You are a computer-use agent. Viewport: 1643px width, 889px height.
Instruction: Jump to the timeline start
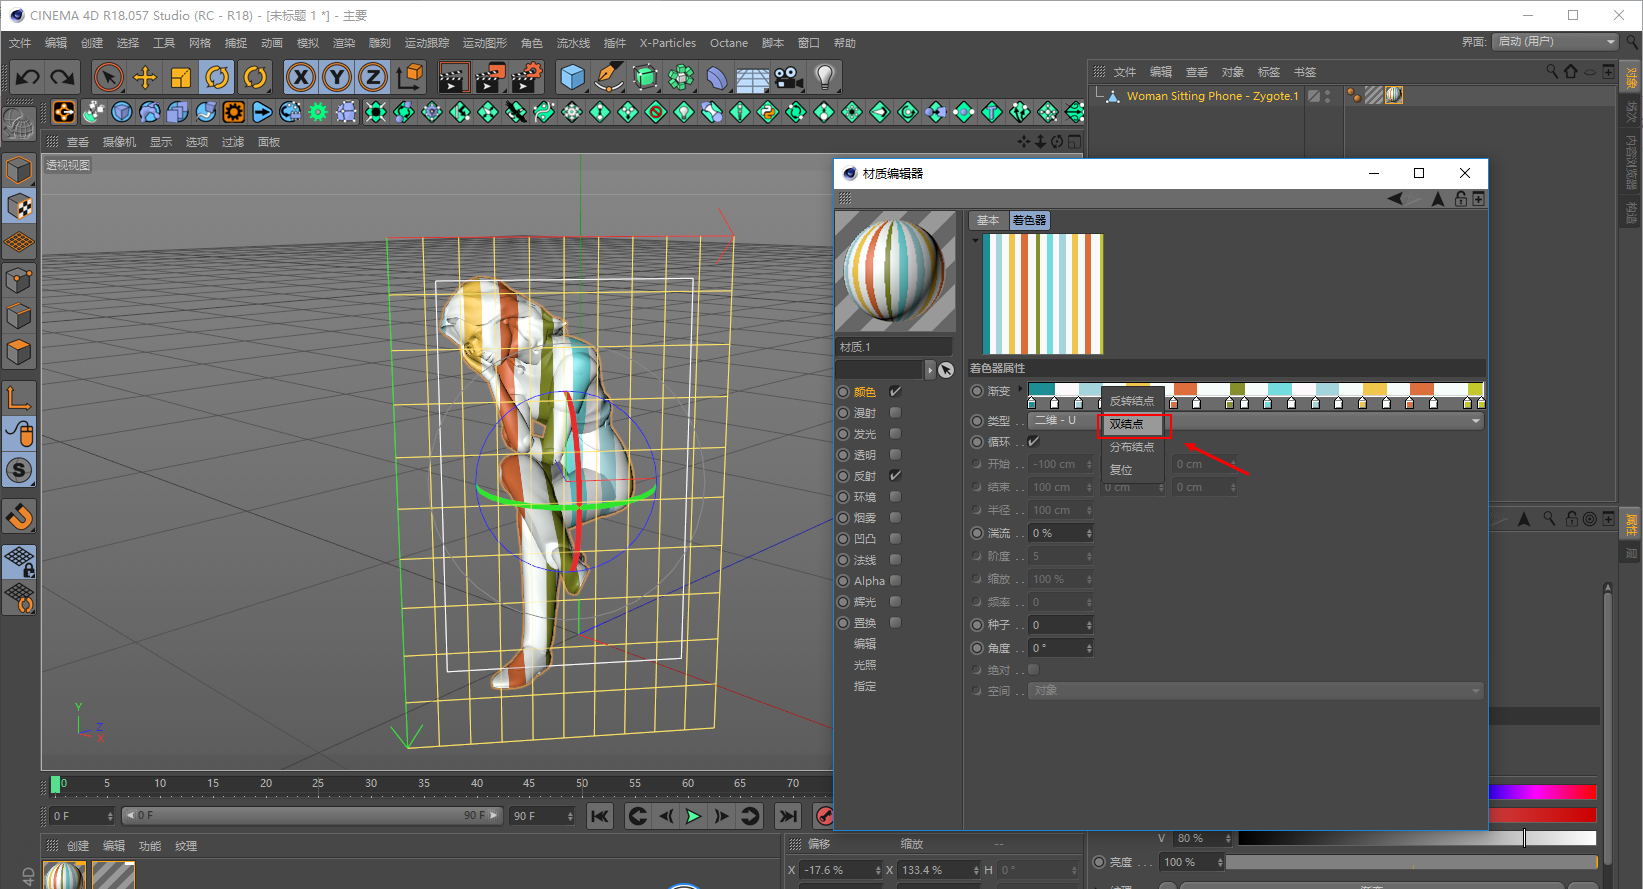click(x=600, y=816)
